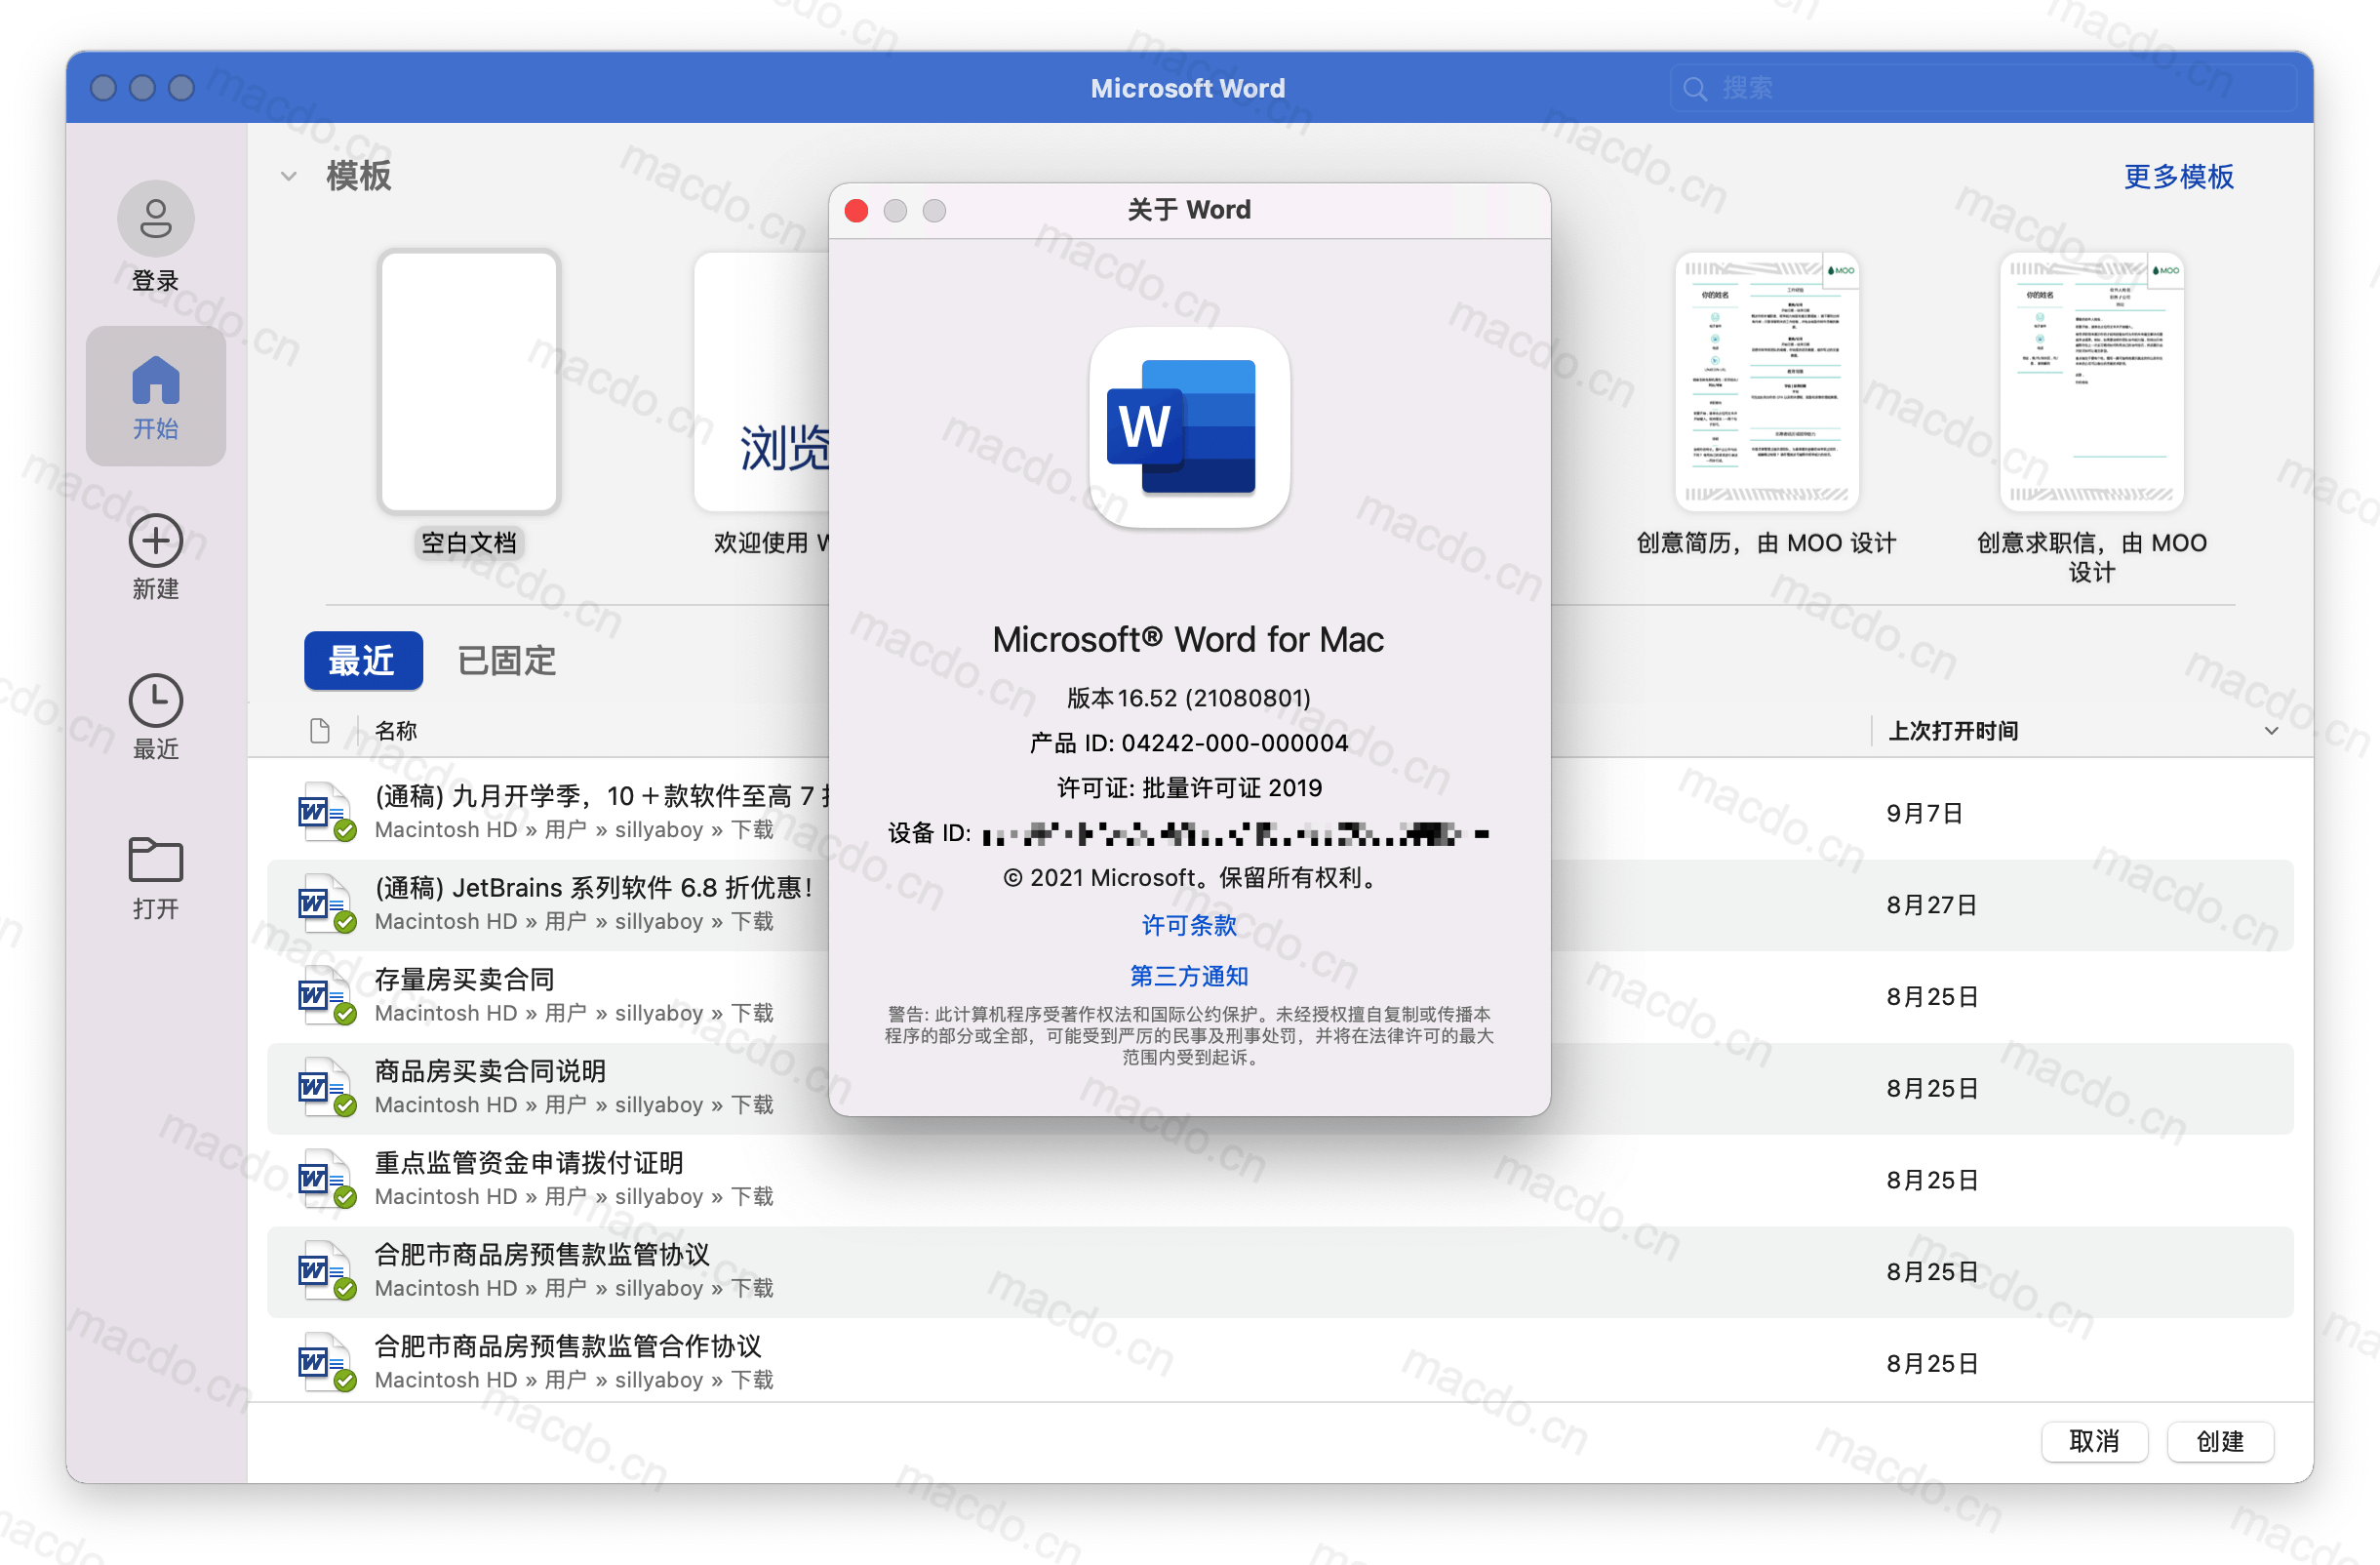Close the 关于 Word dialog

pos(856,211)
